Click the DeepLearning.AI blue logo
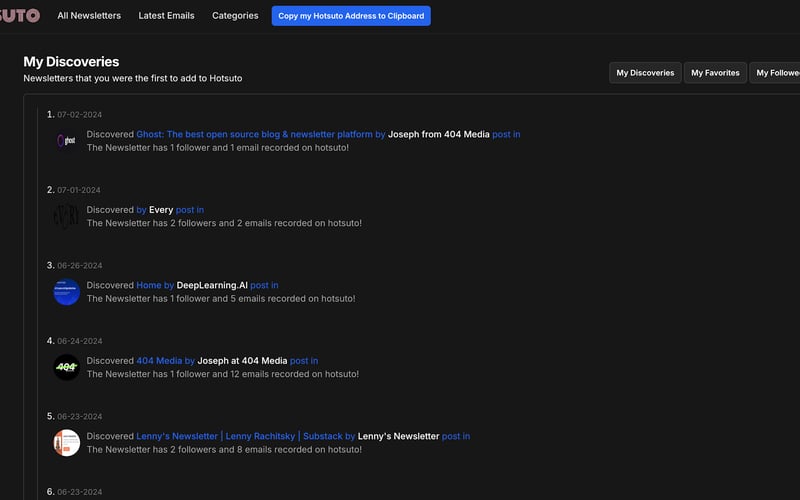The width and height of the screenshot is (800, 500). click(66, 292)
